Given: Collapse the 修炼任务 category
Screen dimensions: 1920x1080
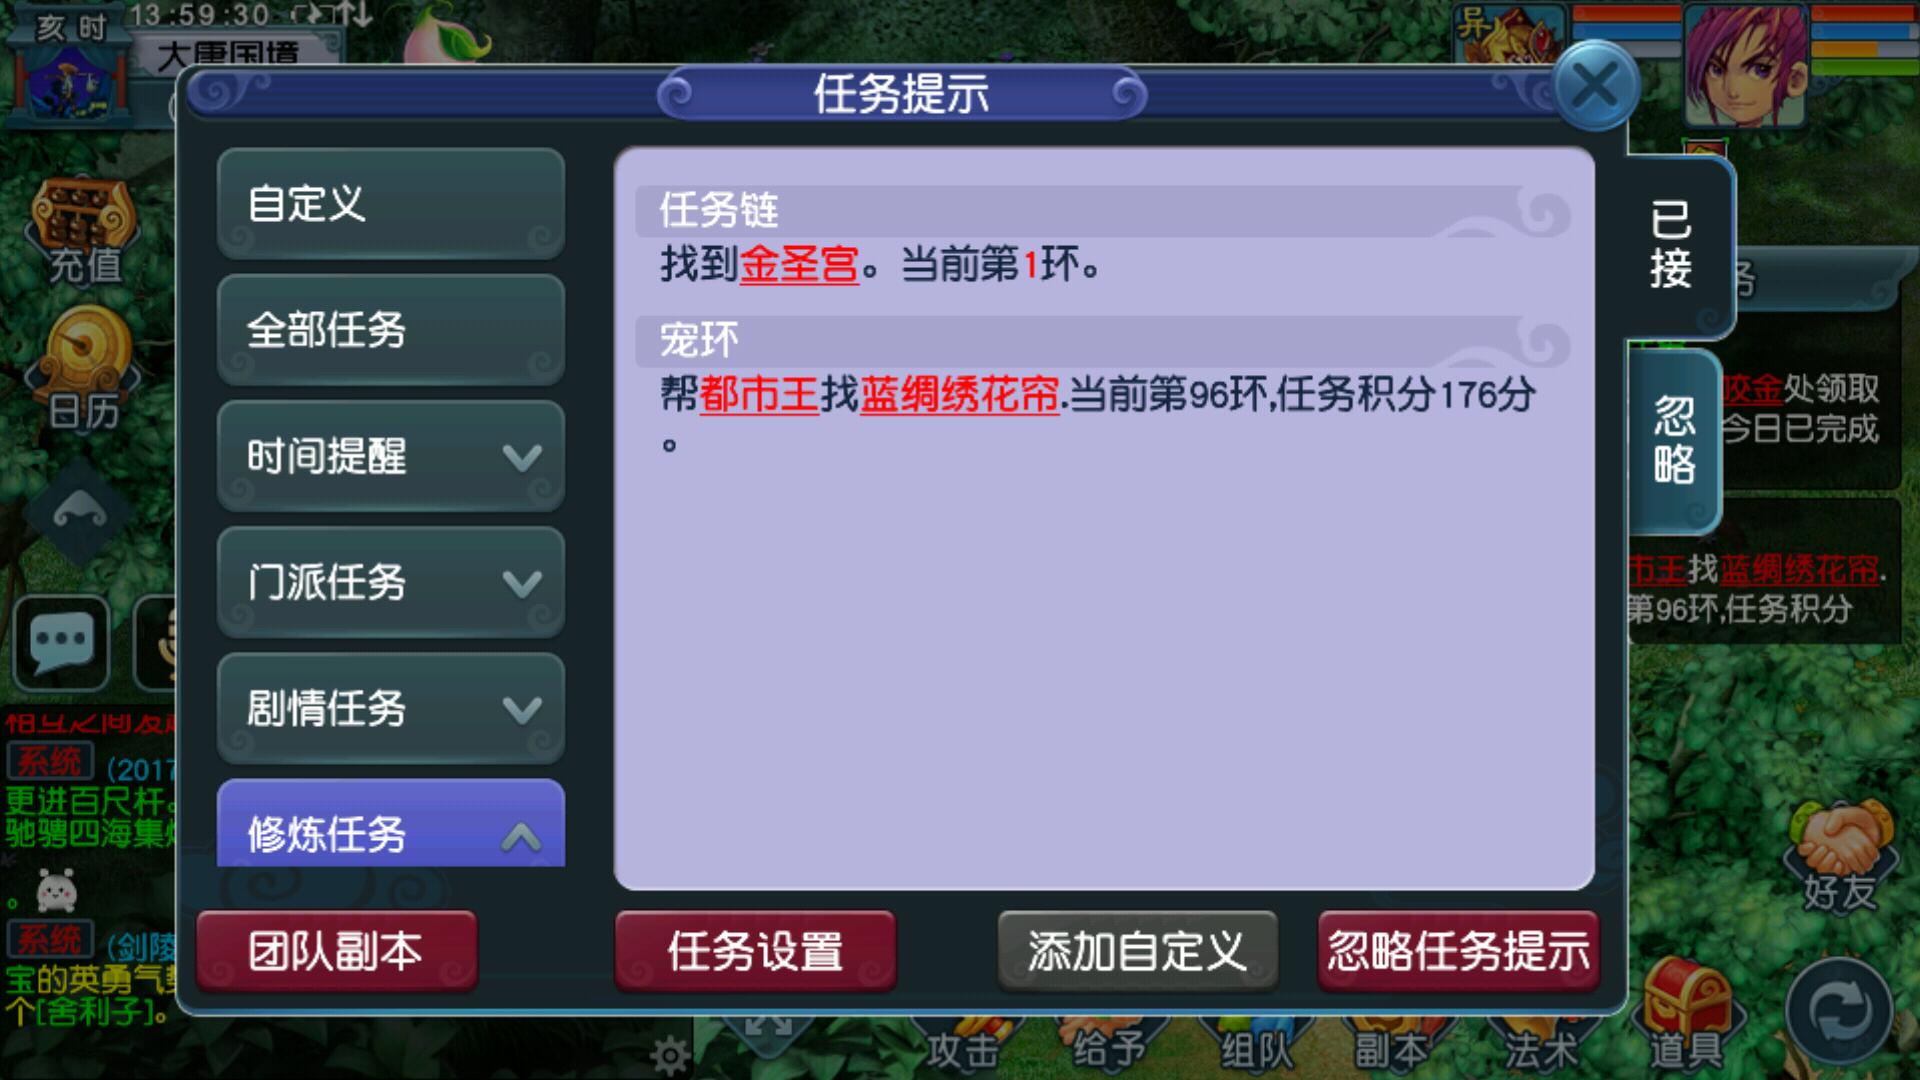Looking at the screenshot, I should (x=391, y=824).
